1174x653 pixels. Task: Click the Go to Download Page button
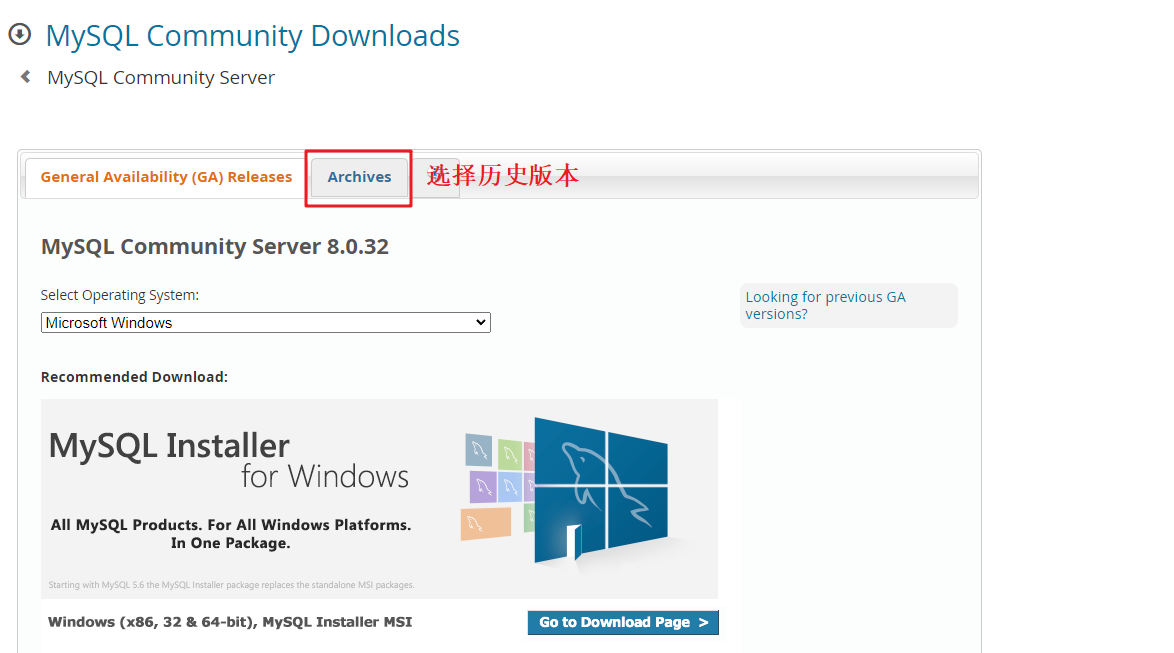[623, 622]
